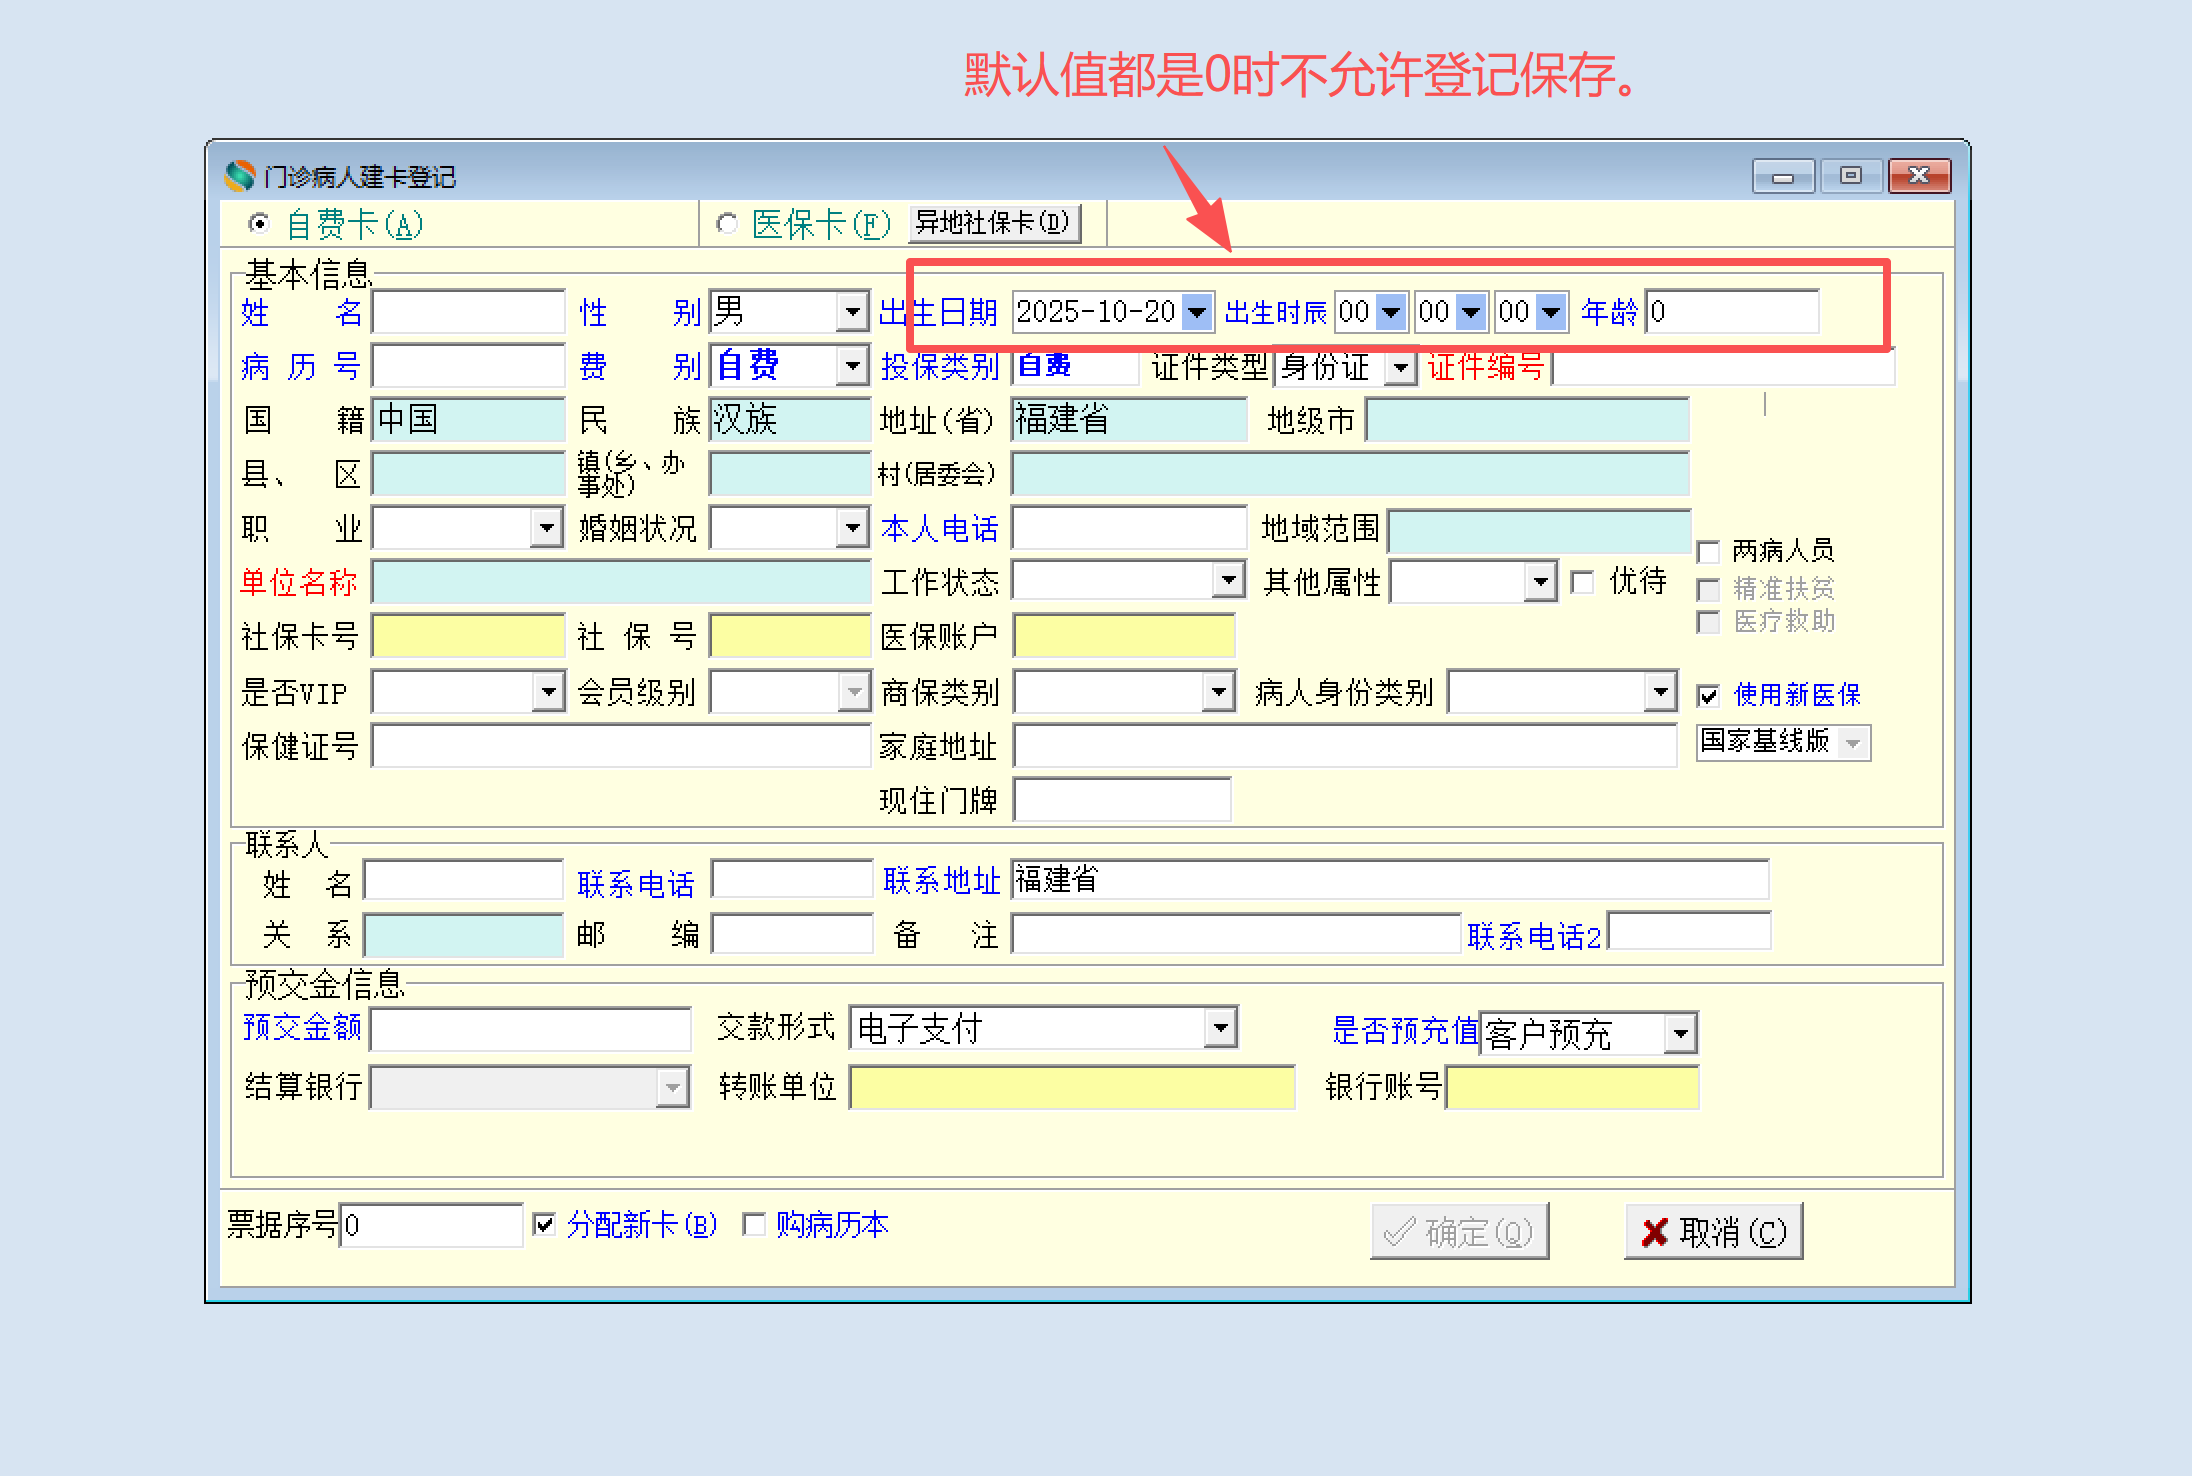This screenshot has width=2192, height=1476.
Task: Click the app logo icon in title bar
Action: (239, 176)
